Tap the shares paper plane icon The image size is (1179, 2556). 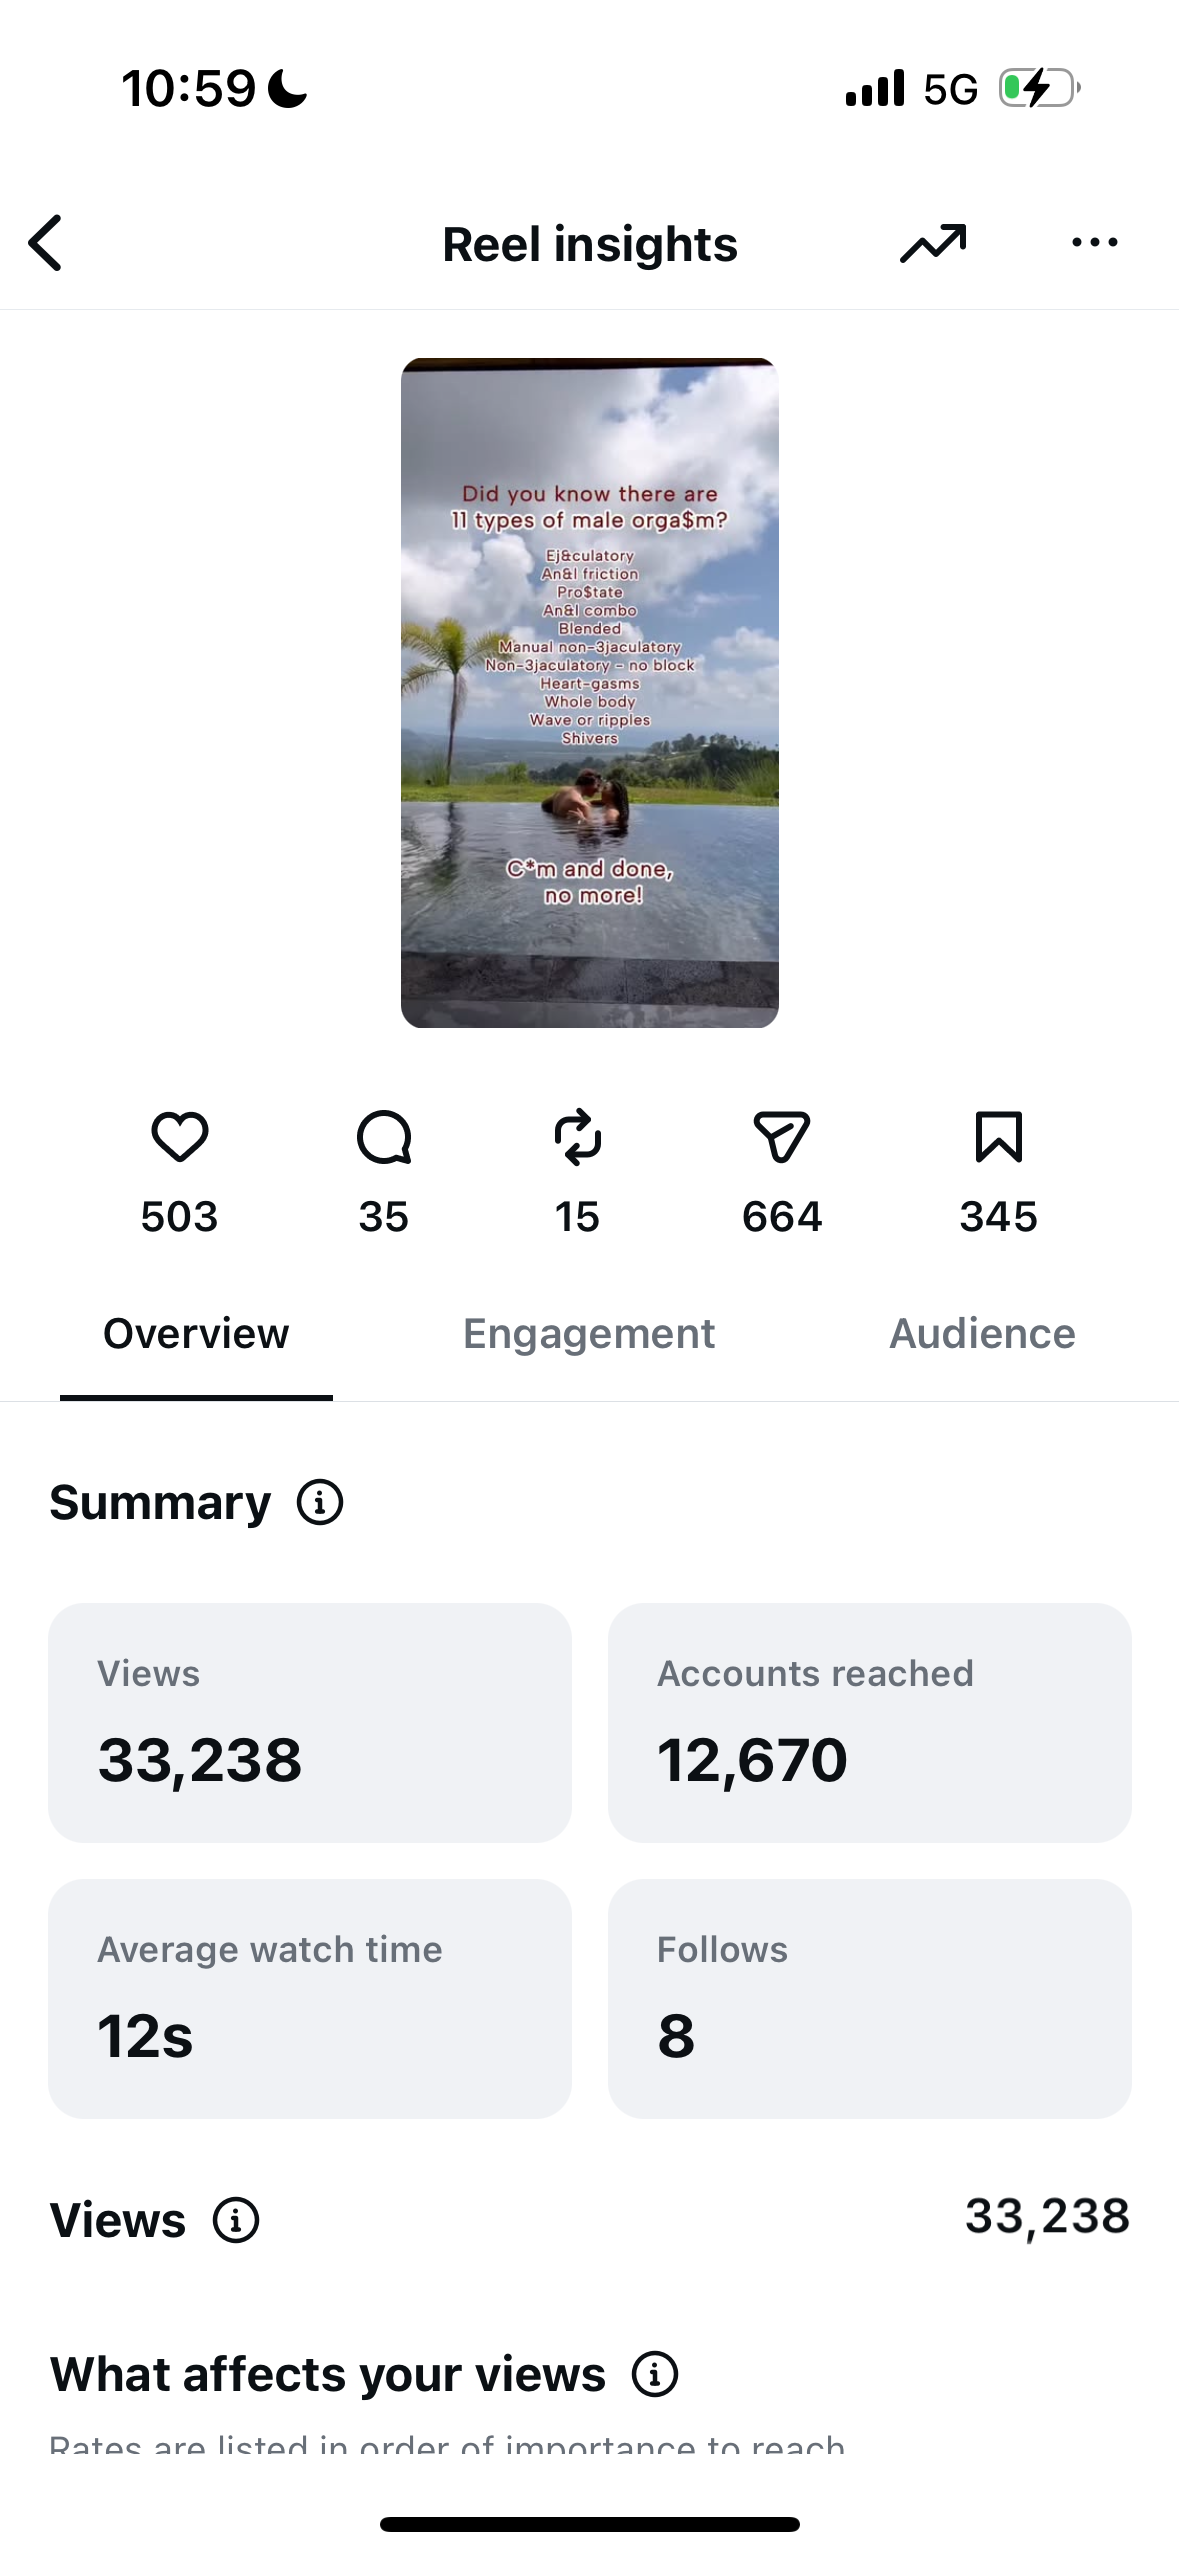(x=781, y=1137)
